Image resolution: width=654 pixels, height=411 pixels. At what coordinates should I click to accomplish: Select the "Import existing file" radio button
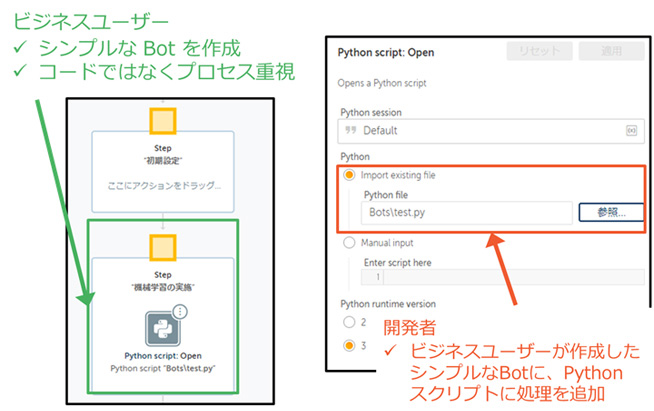349,175
